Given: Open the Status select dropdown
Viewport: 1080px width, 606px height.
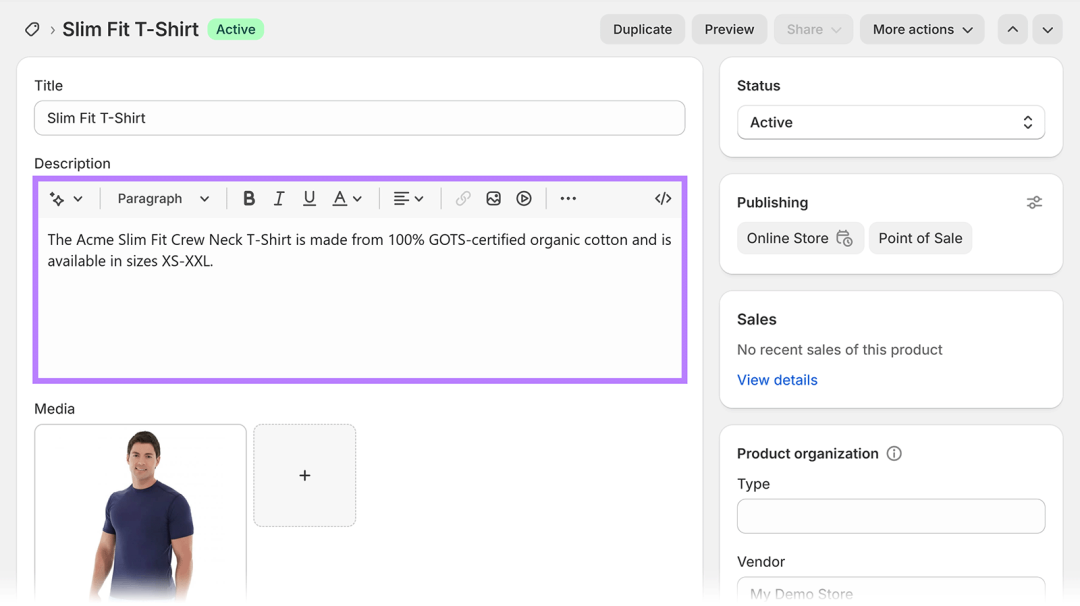Looking at the screenshot, I should [x=890, y=122].
